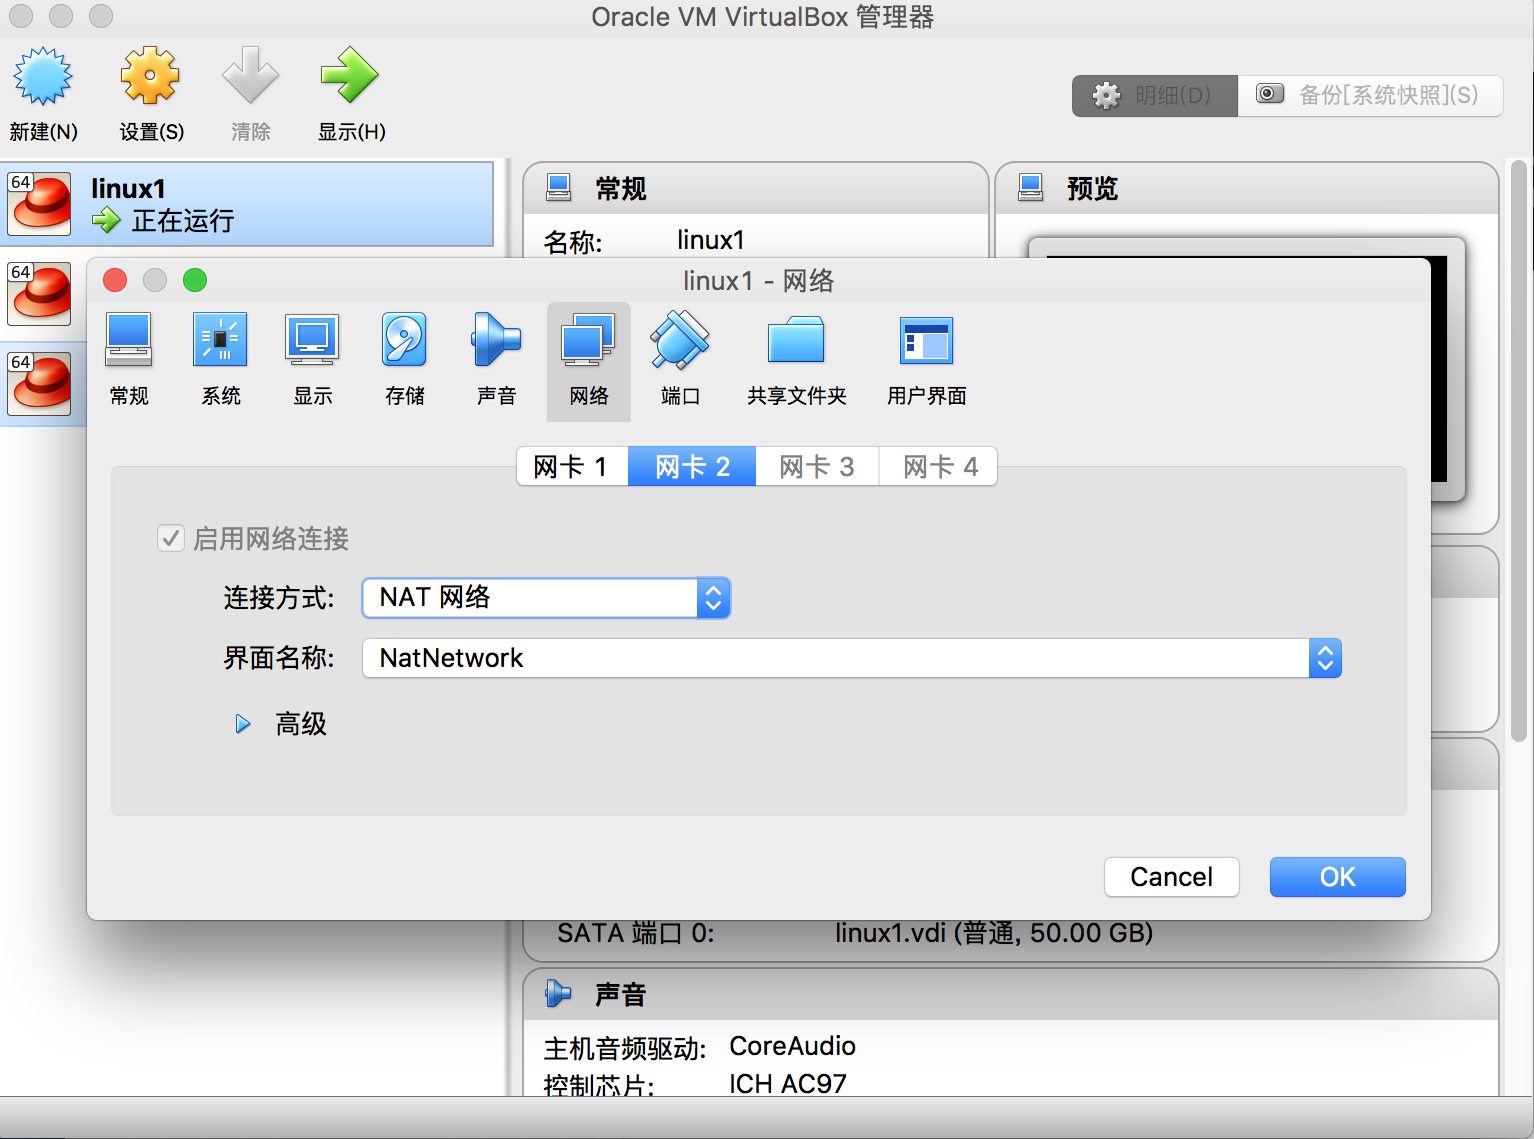Click the CoreAudio host driver value
Screen dimensions: 1534x1139
pos(792,1046)
